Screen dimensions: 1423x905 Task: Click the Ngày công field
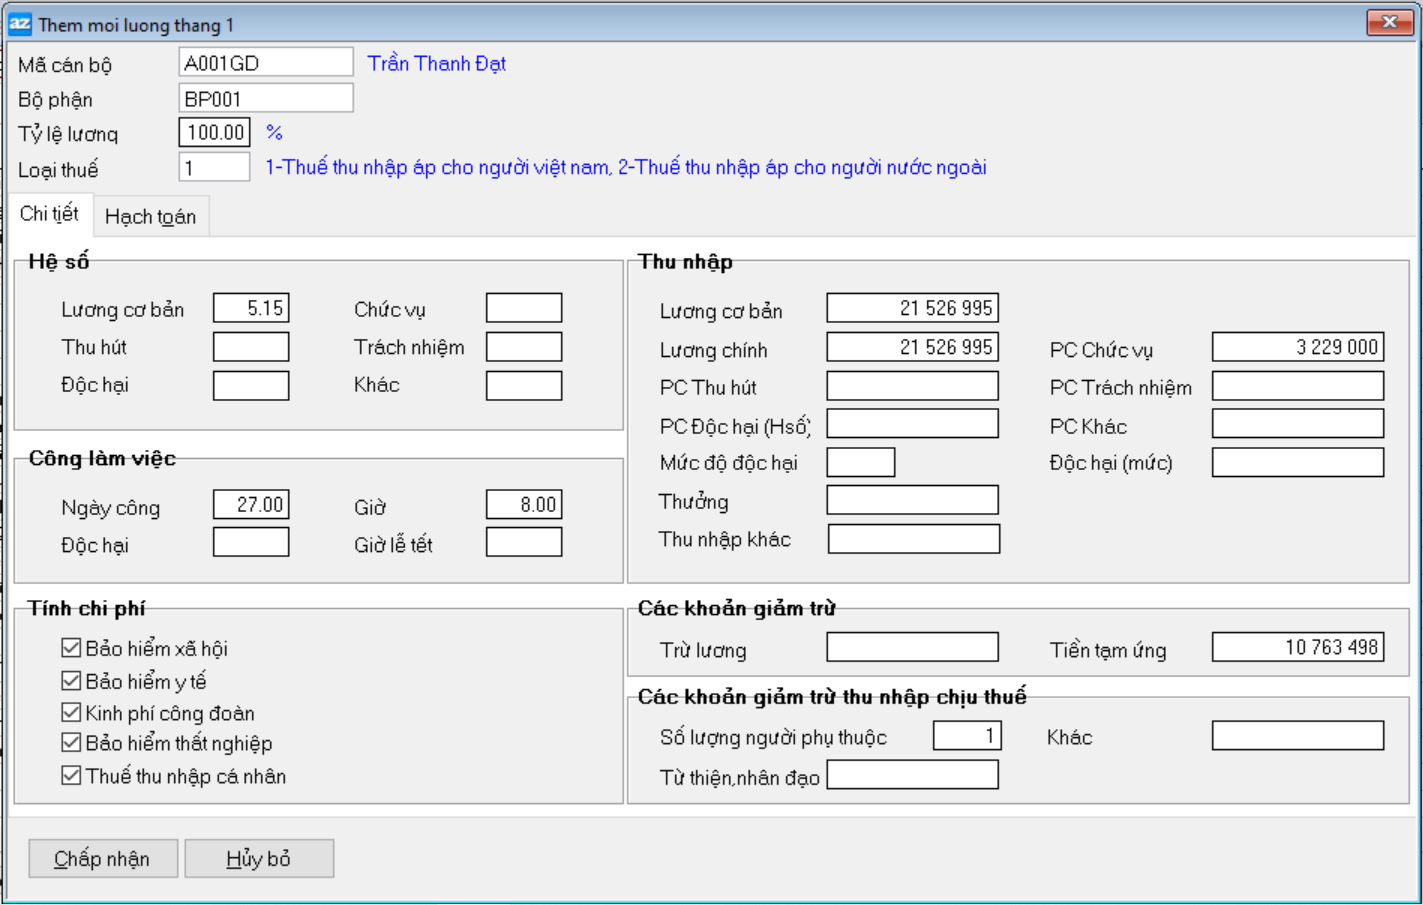(x=251, y=505)
